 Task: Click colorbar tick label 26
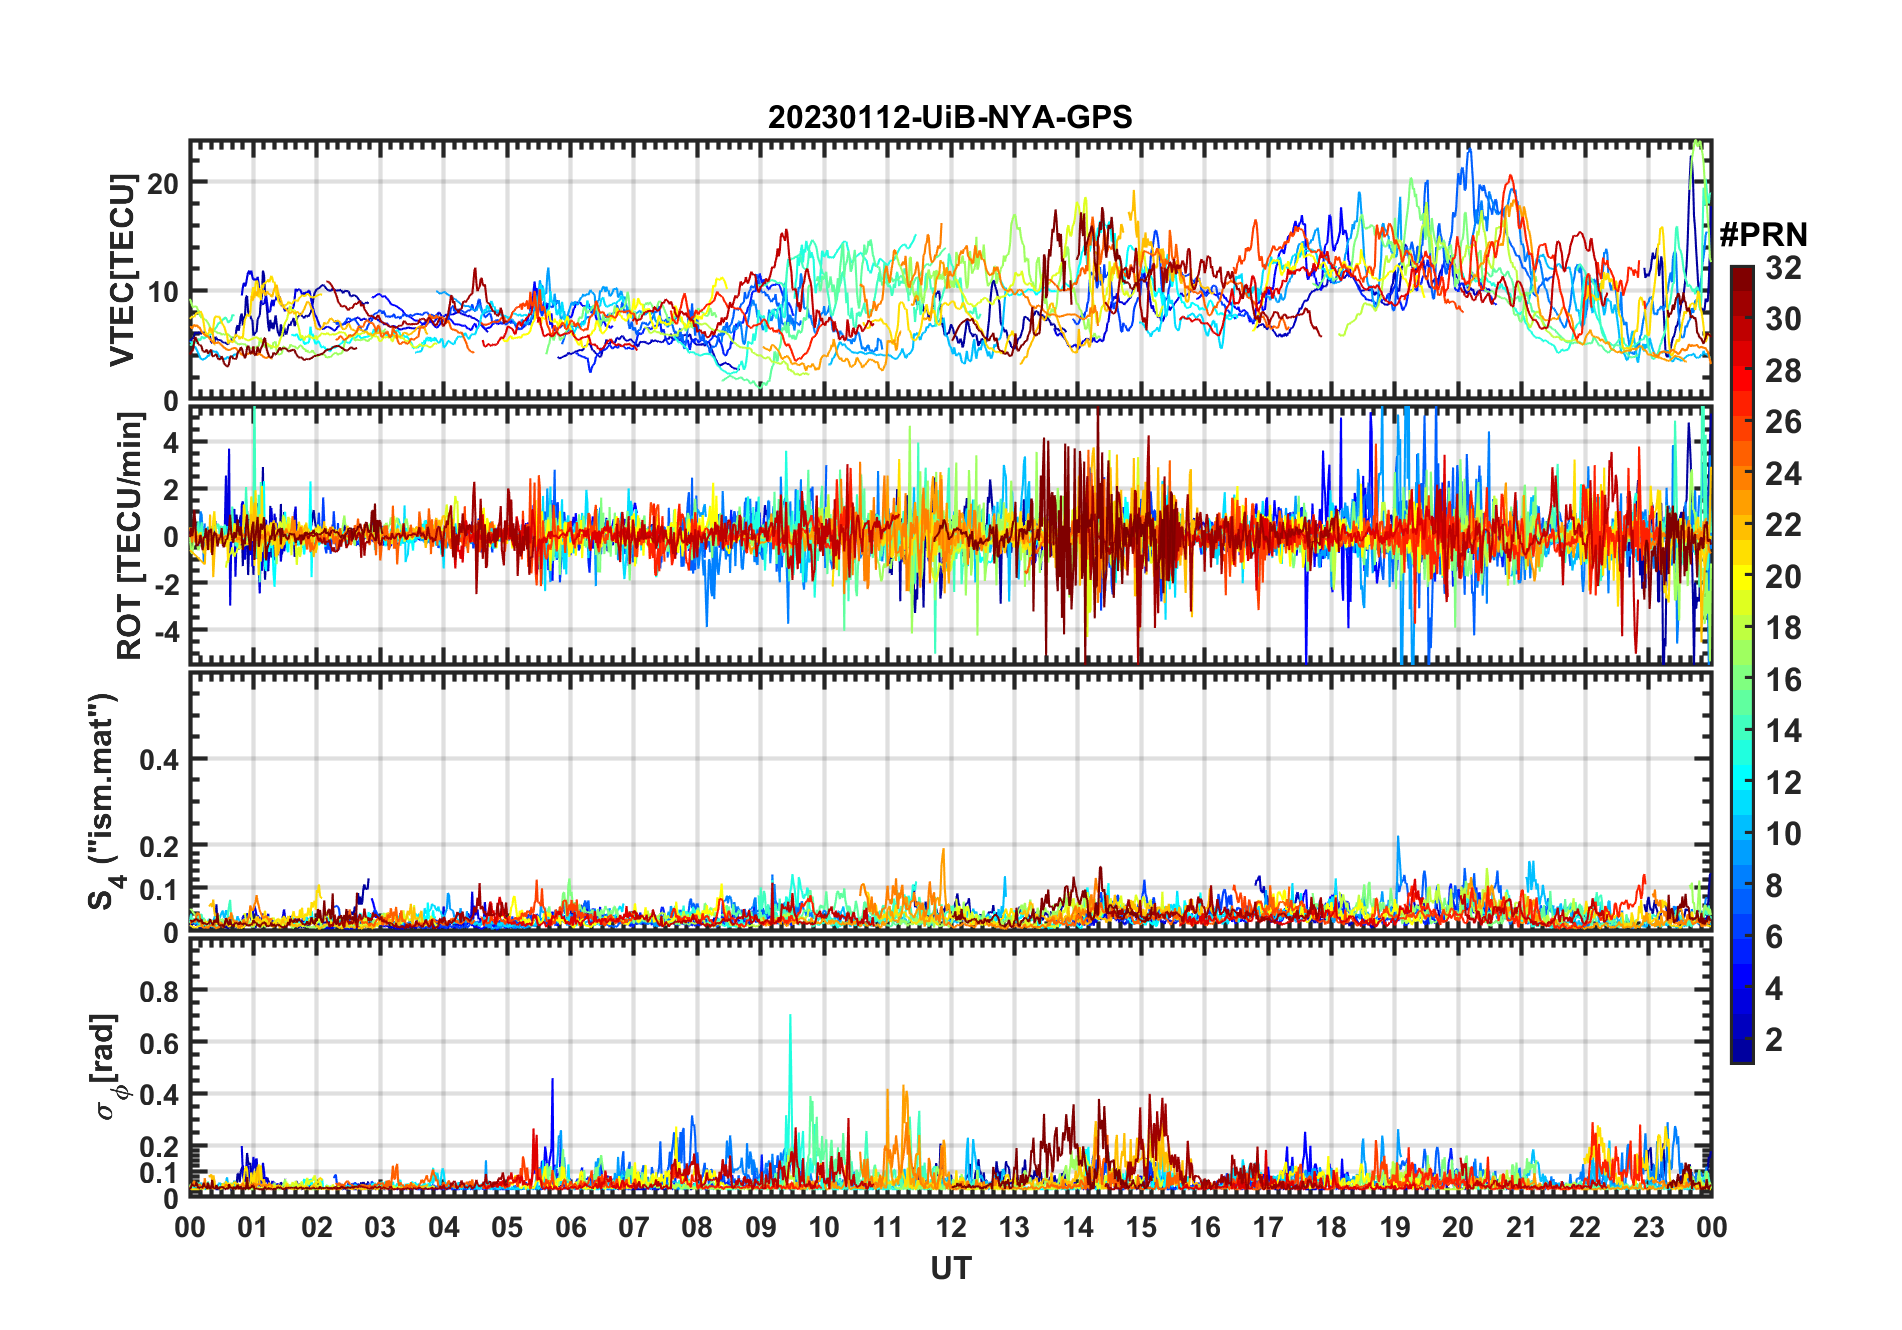click(1783, 422)
